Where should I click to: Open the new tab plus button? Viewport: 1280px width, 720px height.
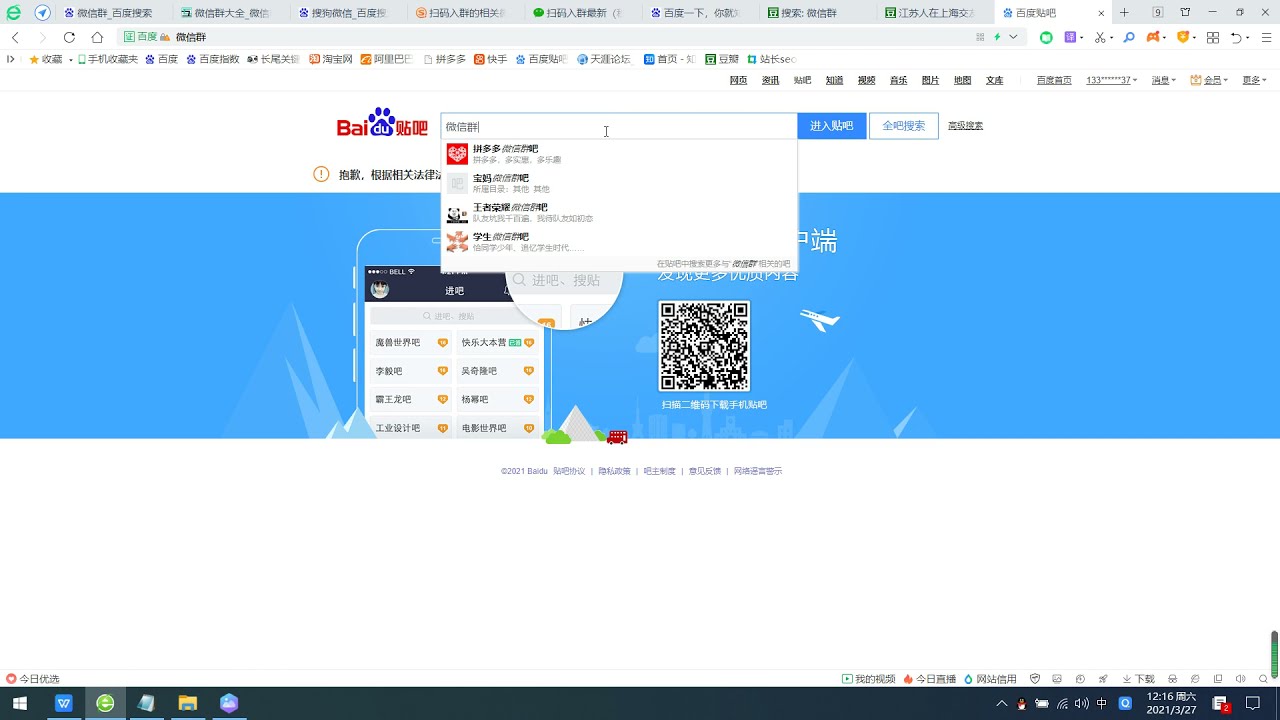1124,13
